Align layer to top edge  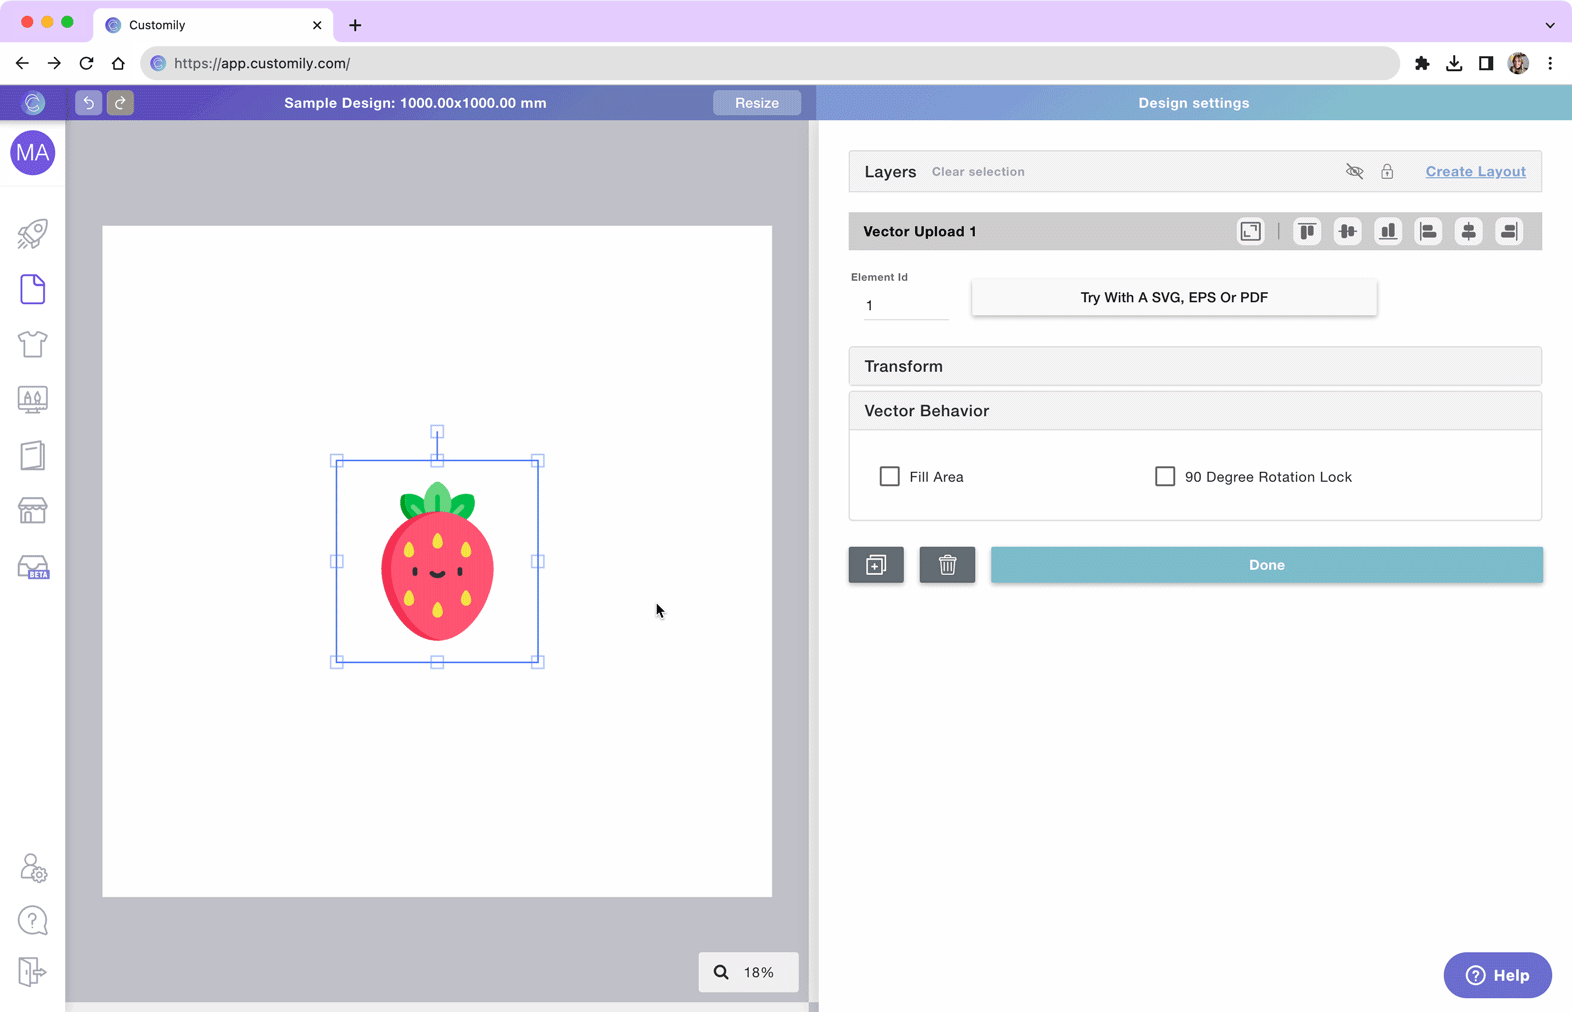pos(1307,232)
